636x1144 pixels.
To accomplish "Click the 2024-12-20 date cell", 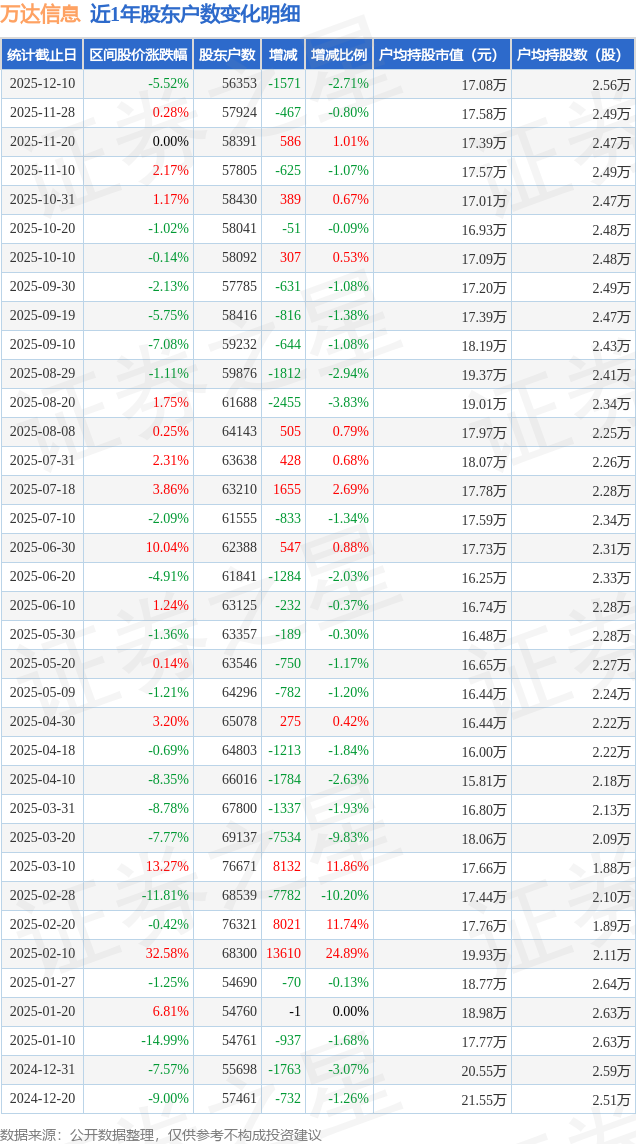I will pyautogui.click(x=42, y=1099).
